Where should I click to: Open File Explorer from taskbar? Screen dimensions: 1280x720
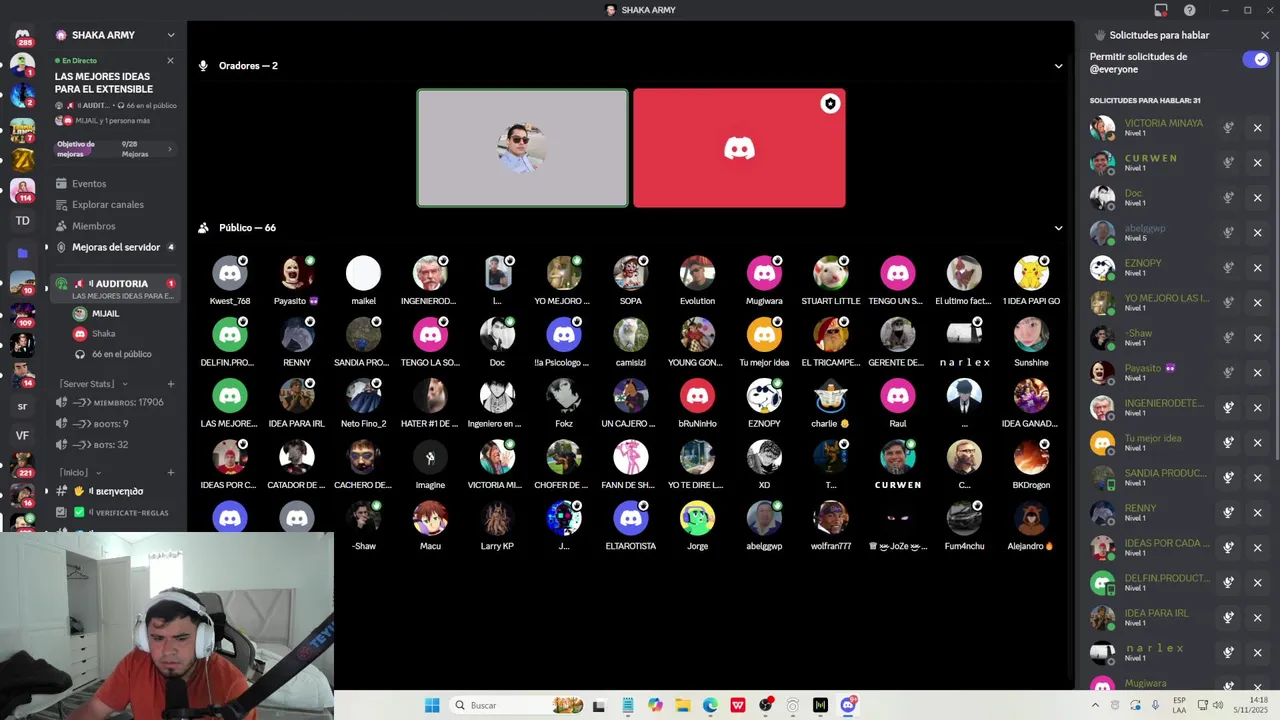tap(683, 705)
